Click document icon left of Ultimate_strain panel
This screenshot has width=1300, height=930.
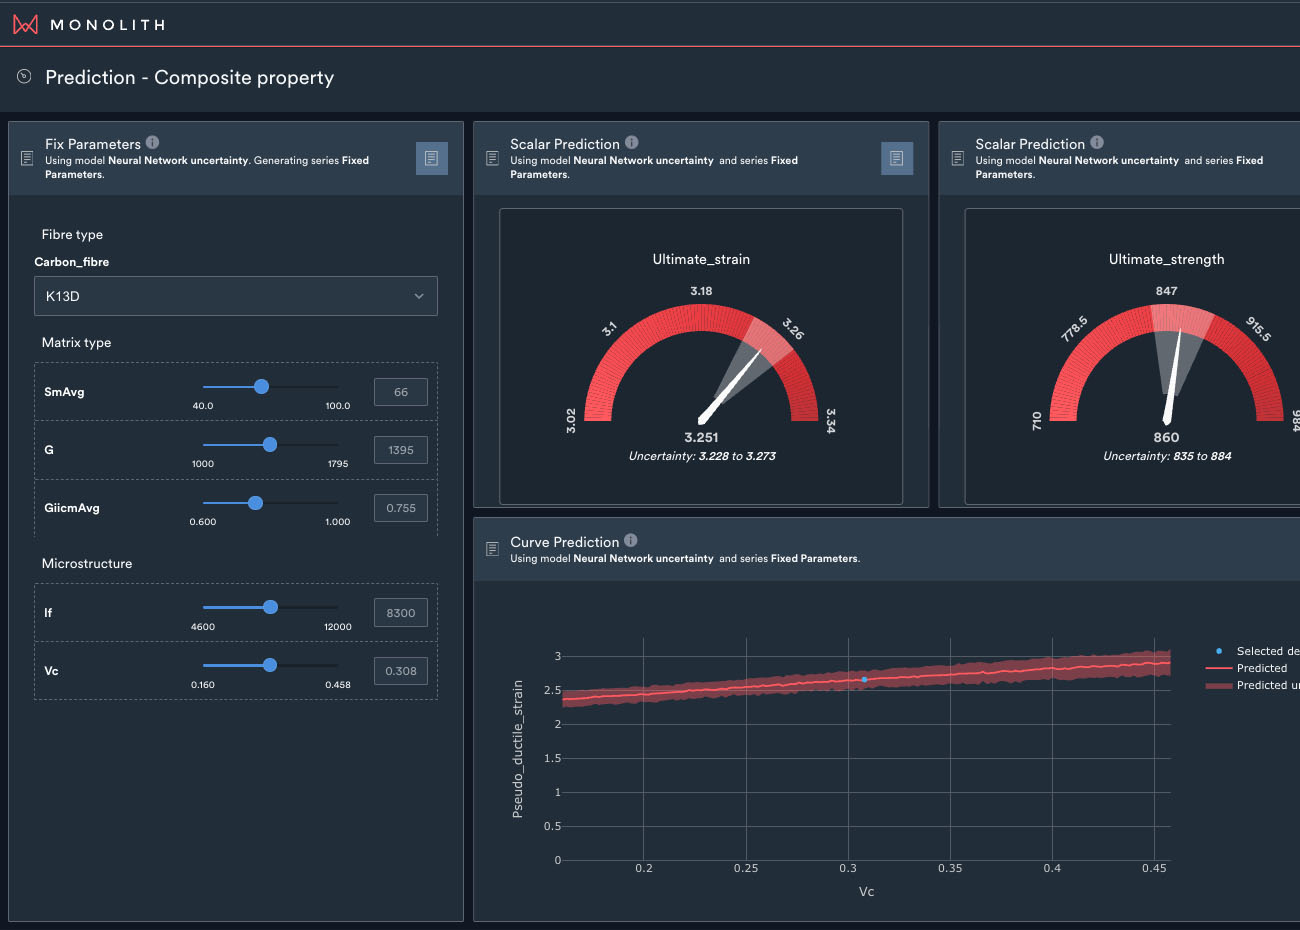coord(492,158)
